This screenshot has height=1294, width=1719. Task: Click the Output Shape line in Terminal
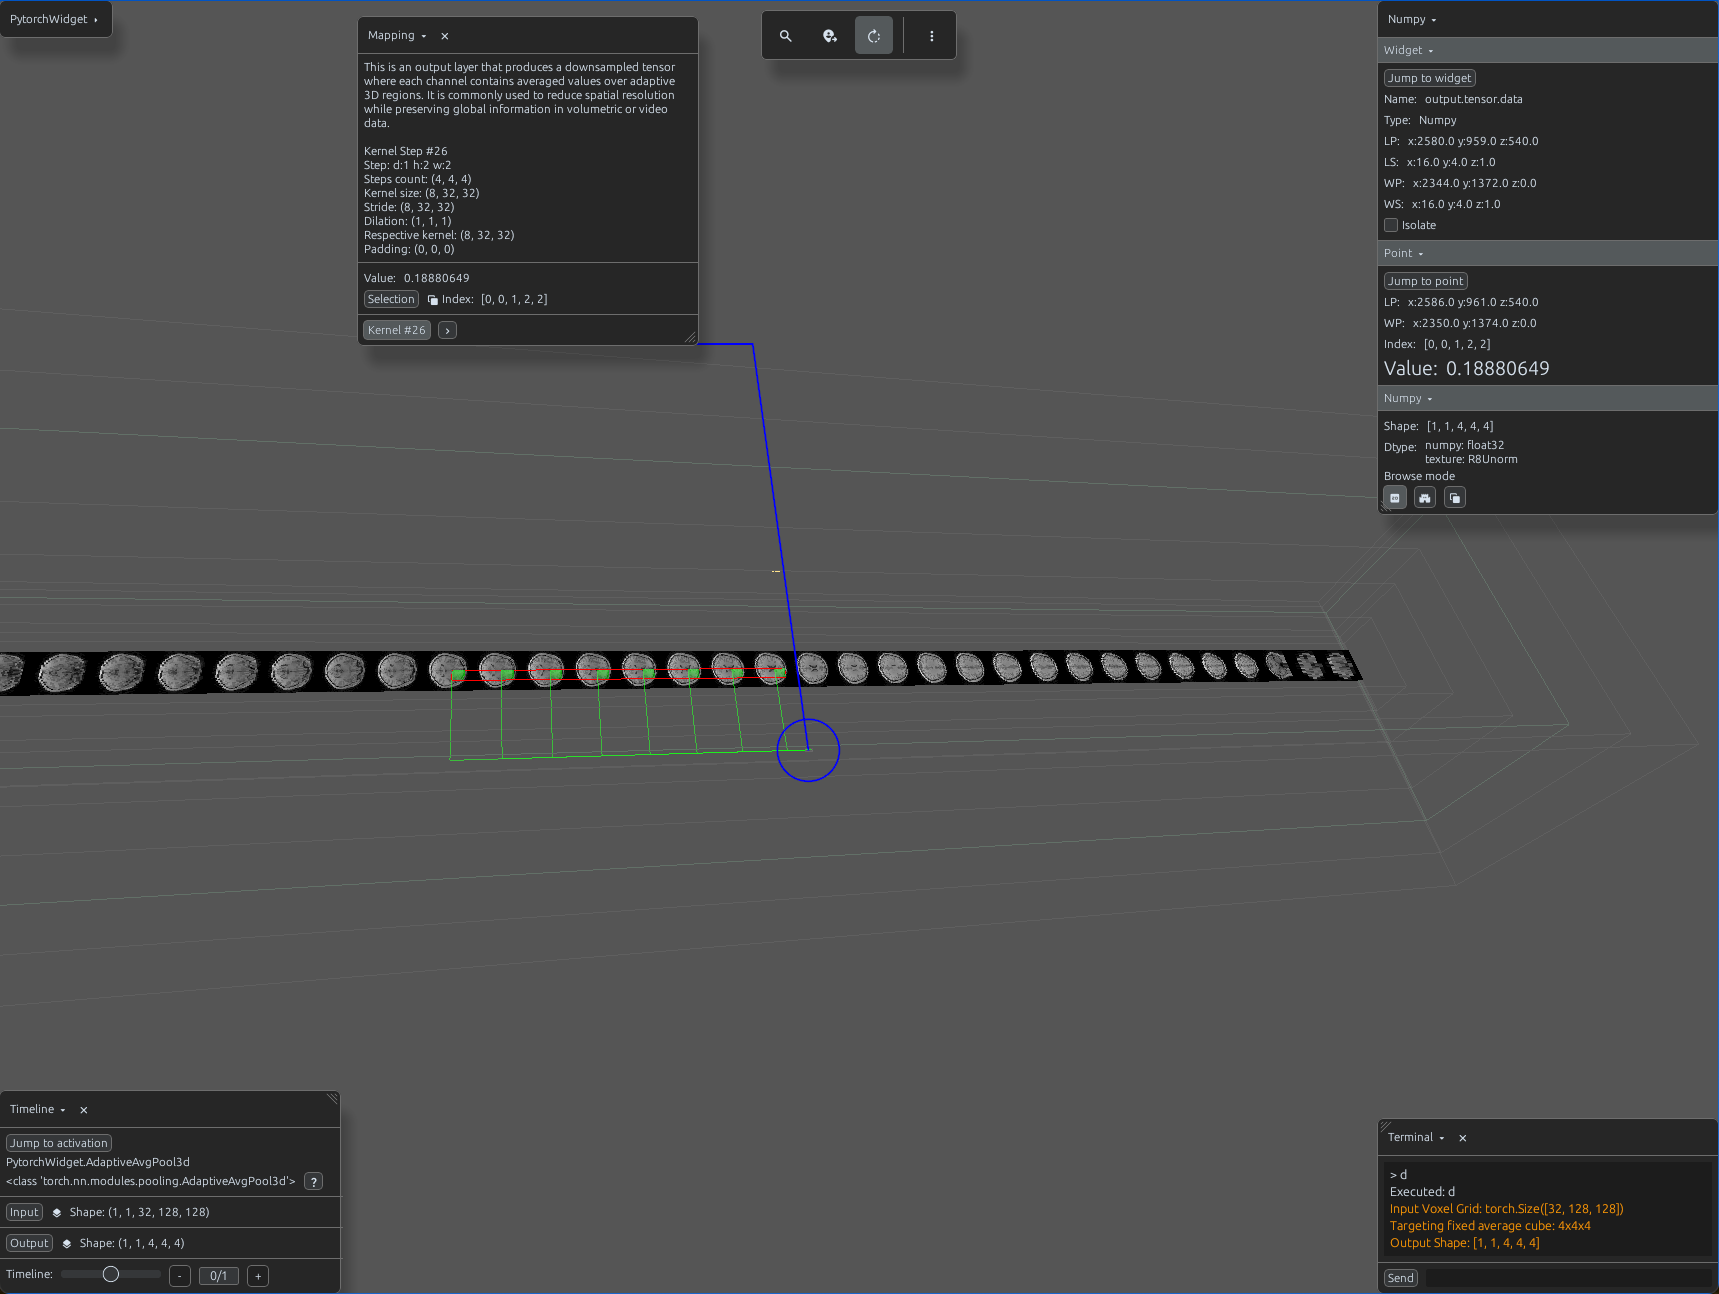pos(1464,1243)
